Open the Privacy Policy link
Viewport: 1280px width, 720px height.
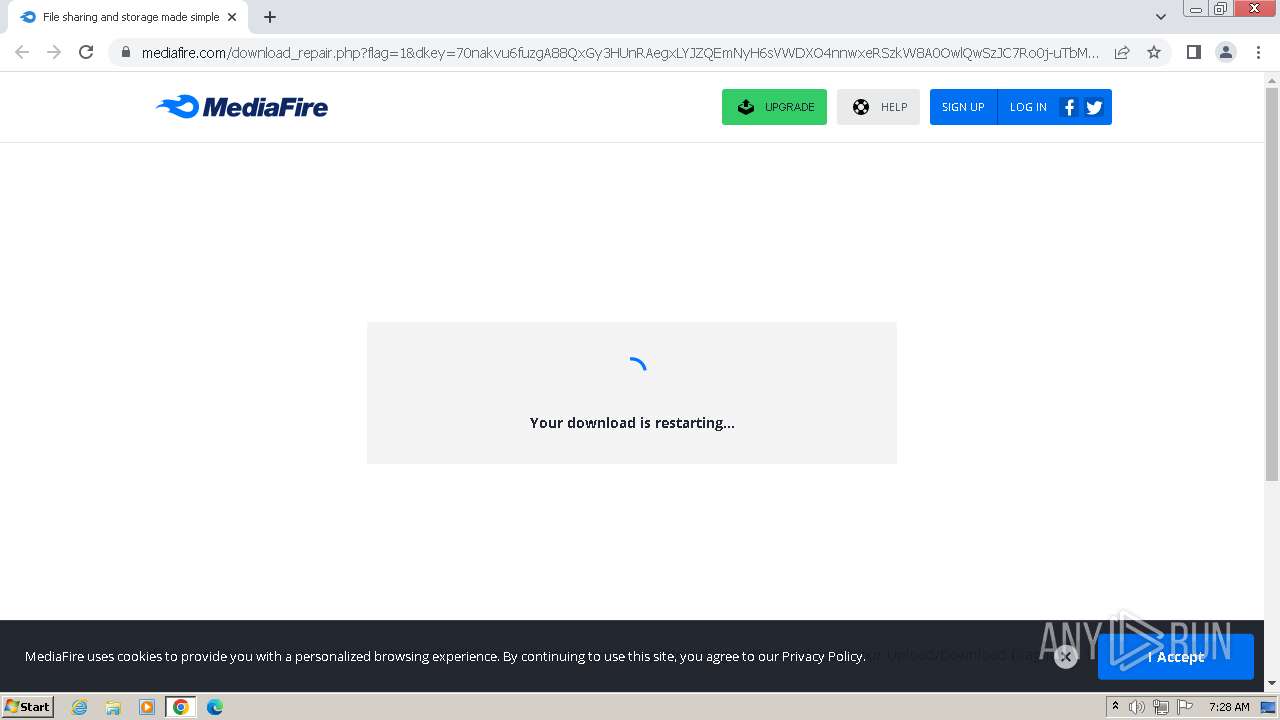(822, 656)
